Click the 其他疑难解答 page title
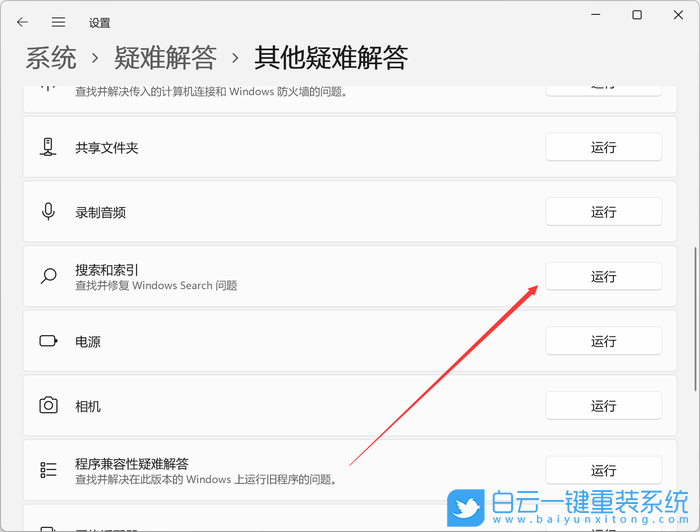 (331, 58)
